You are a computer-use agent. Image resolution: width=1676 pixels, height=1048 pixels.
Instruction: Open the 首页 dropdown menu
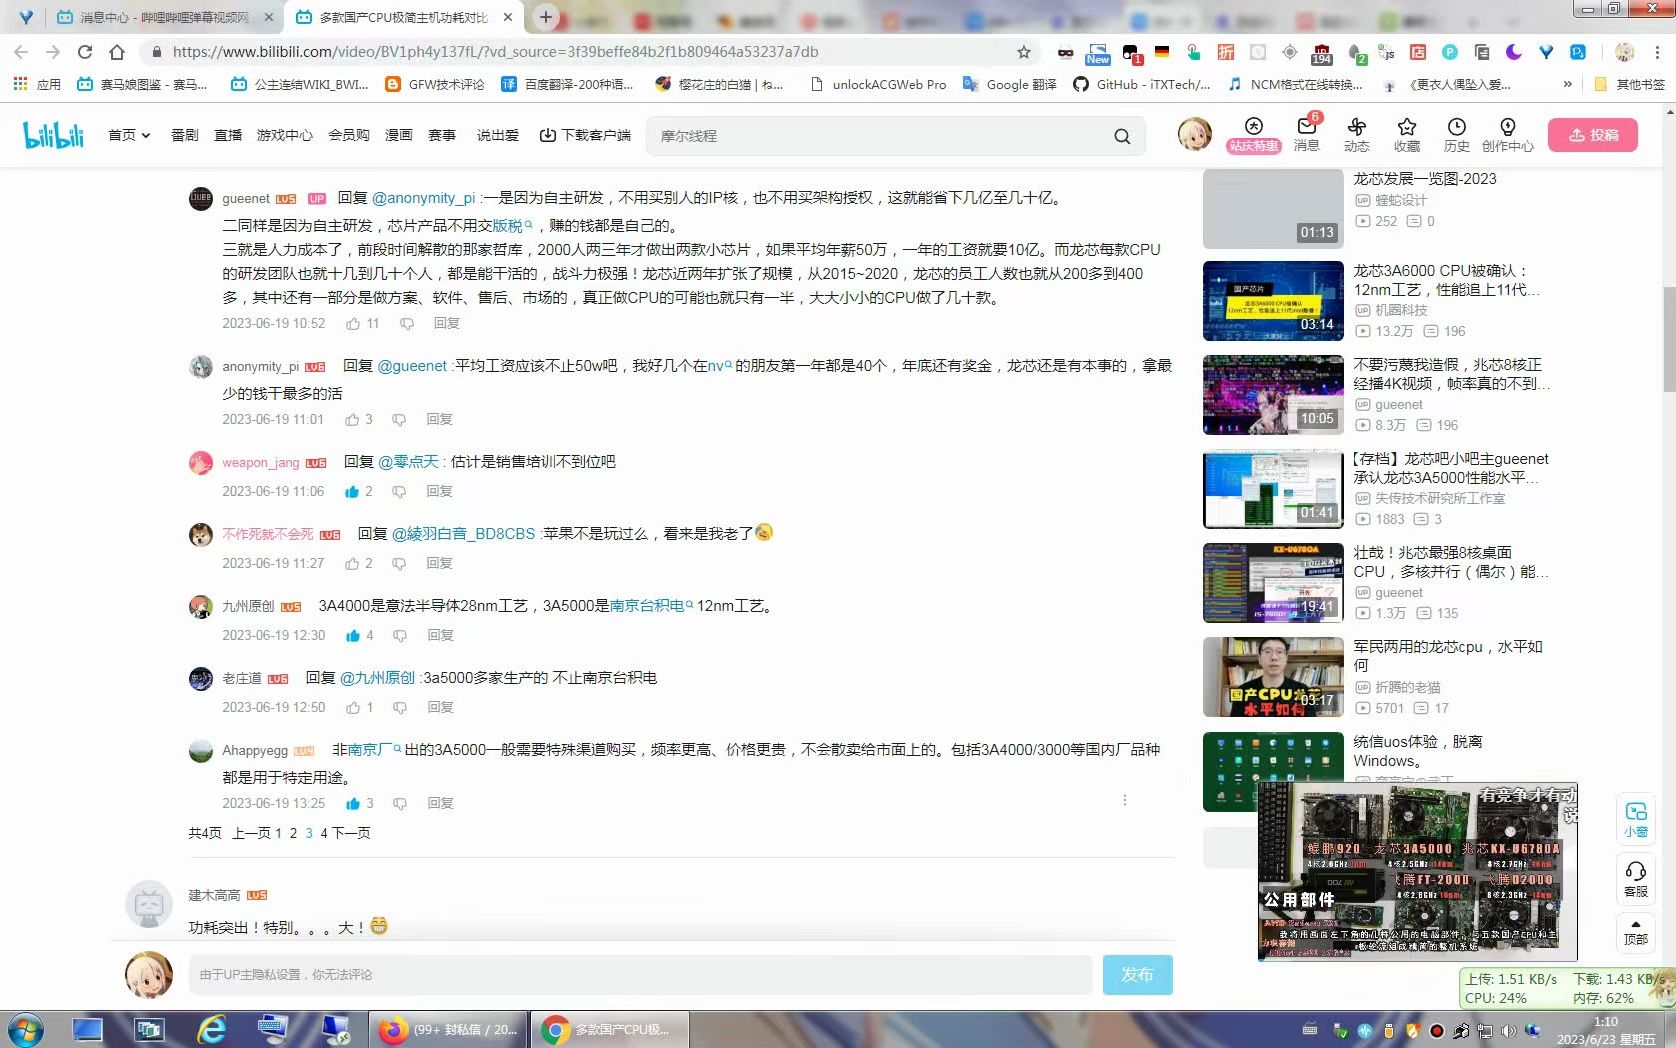[x=129, y=135]
